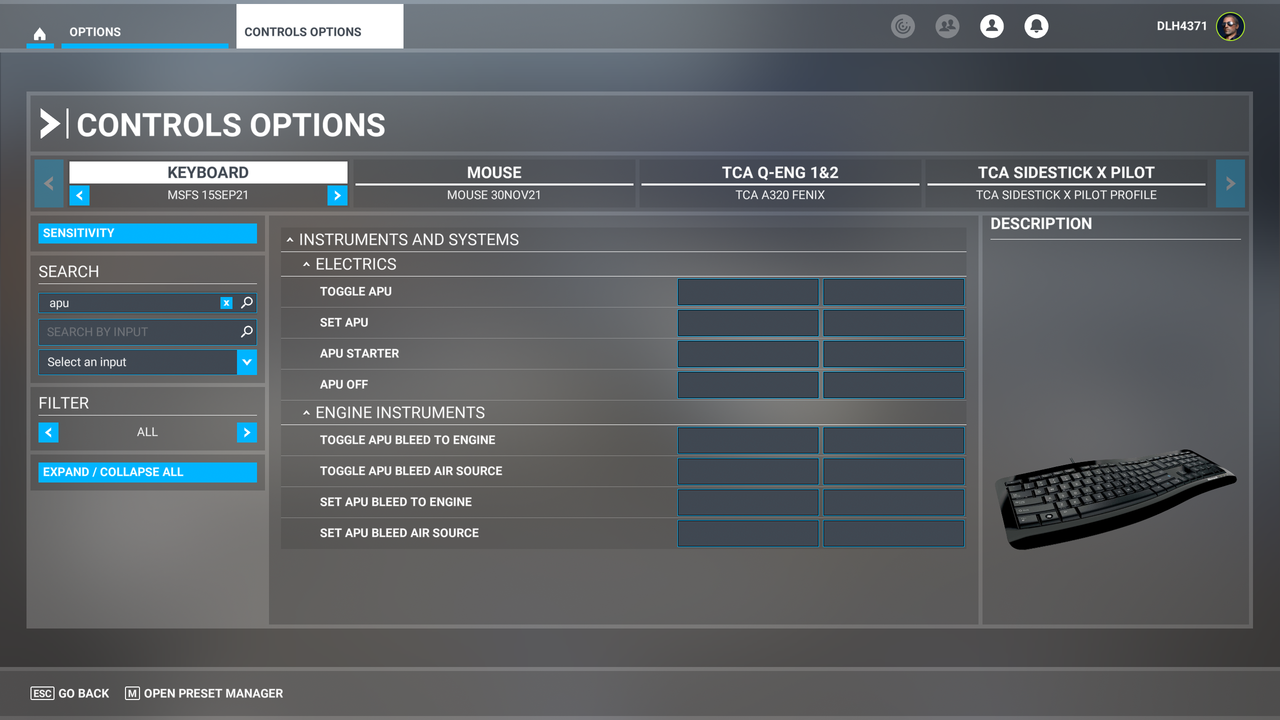Open the OPTIONS menu at top left
Screen dimensions: 1280x720
(94, 31)
